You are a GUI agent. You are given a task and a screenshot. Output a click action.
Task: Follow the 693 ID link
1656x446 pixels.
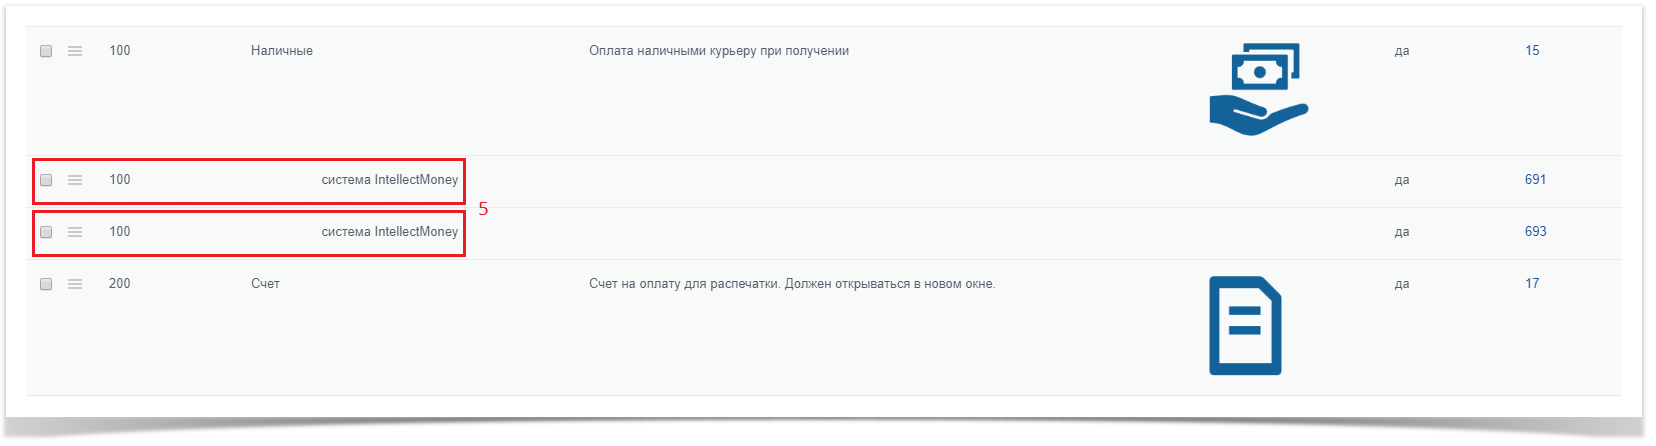(x=1535, y=232)
